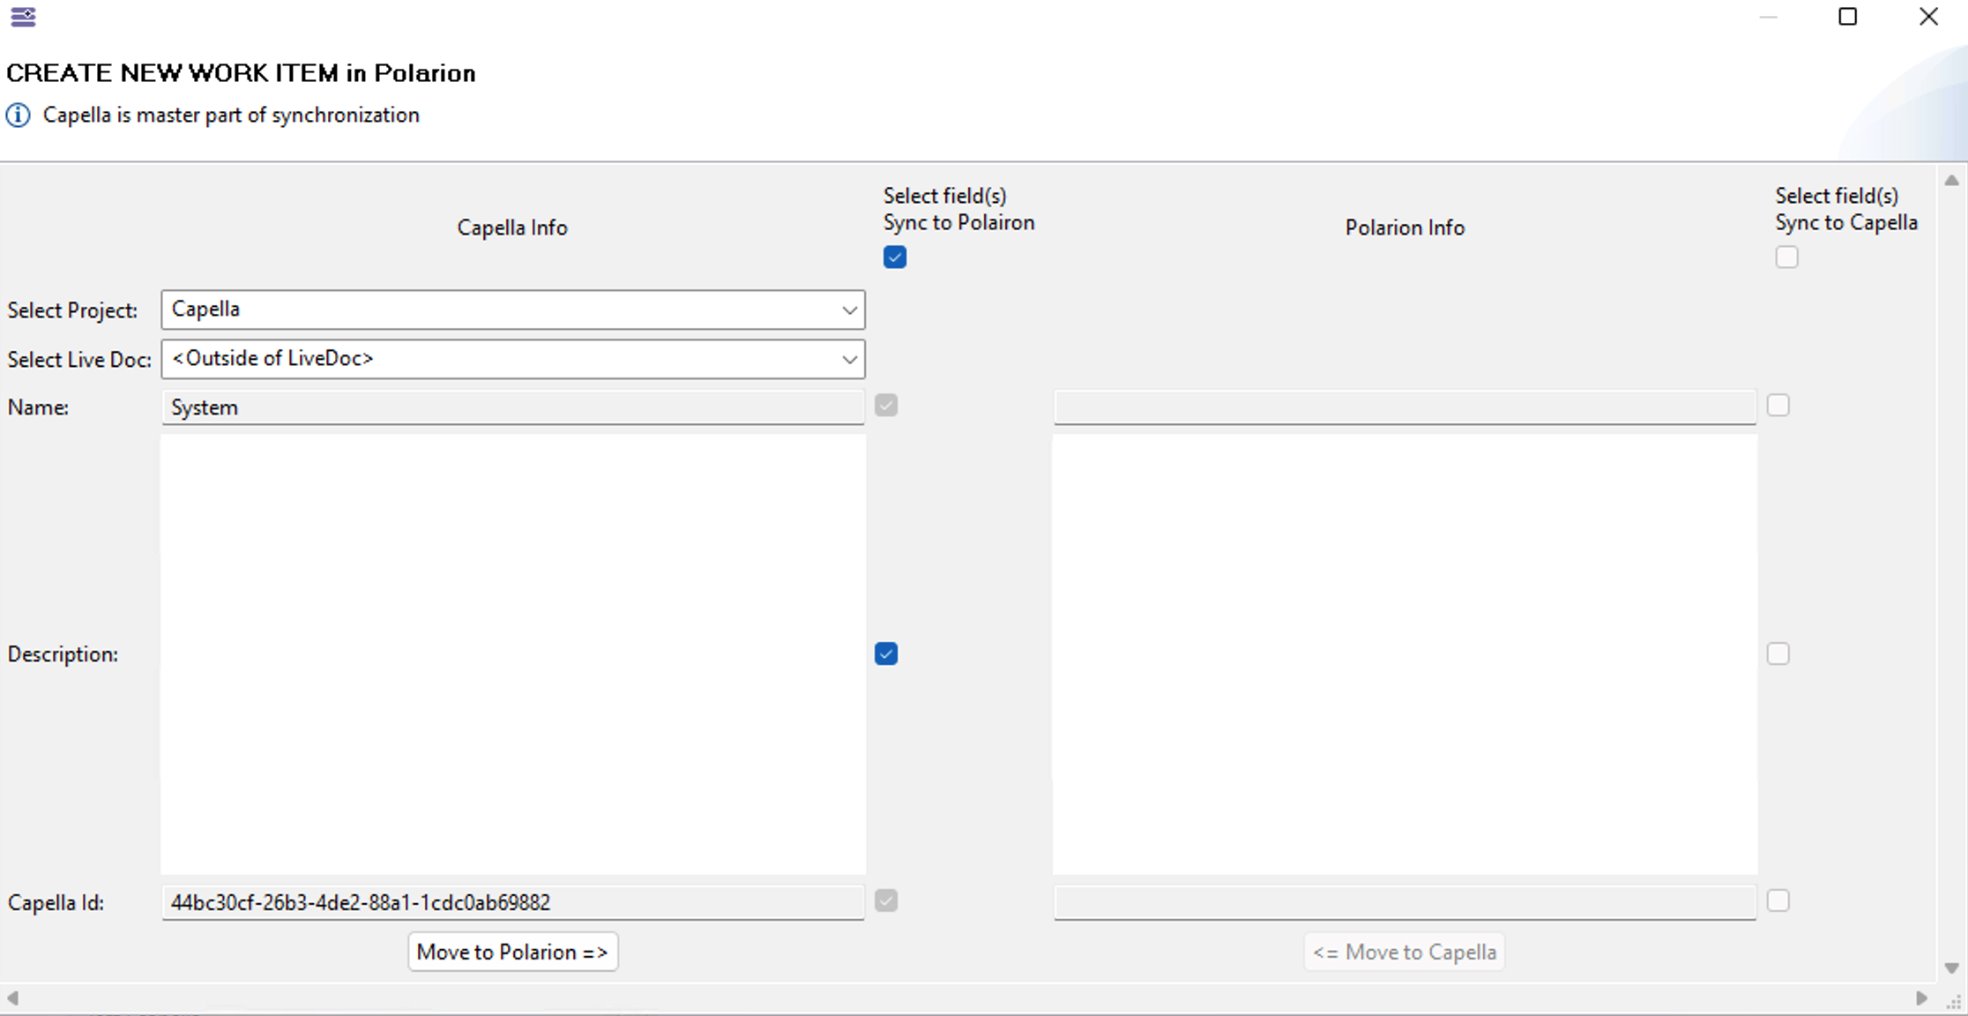Screen dimensions: 1968x1016
Task: Click the Description label
Action: coord(63,654)
